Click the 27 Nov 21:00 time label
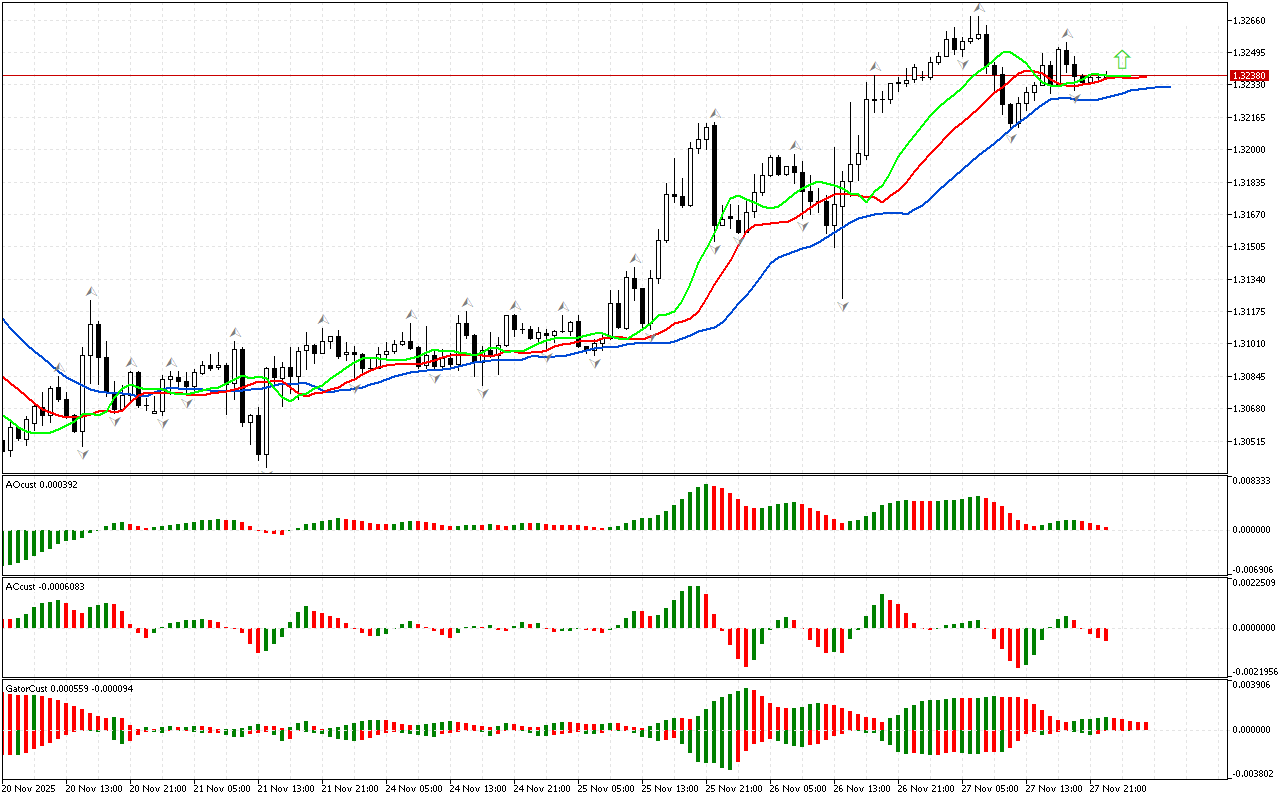1280x800 pixels. (1115, 788)
